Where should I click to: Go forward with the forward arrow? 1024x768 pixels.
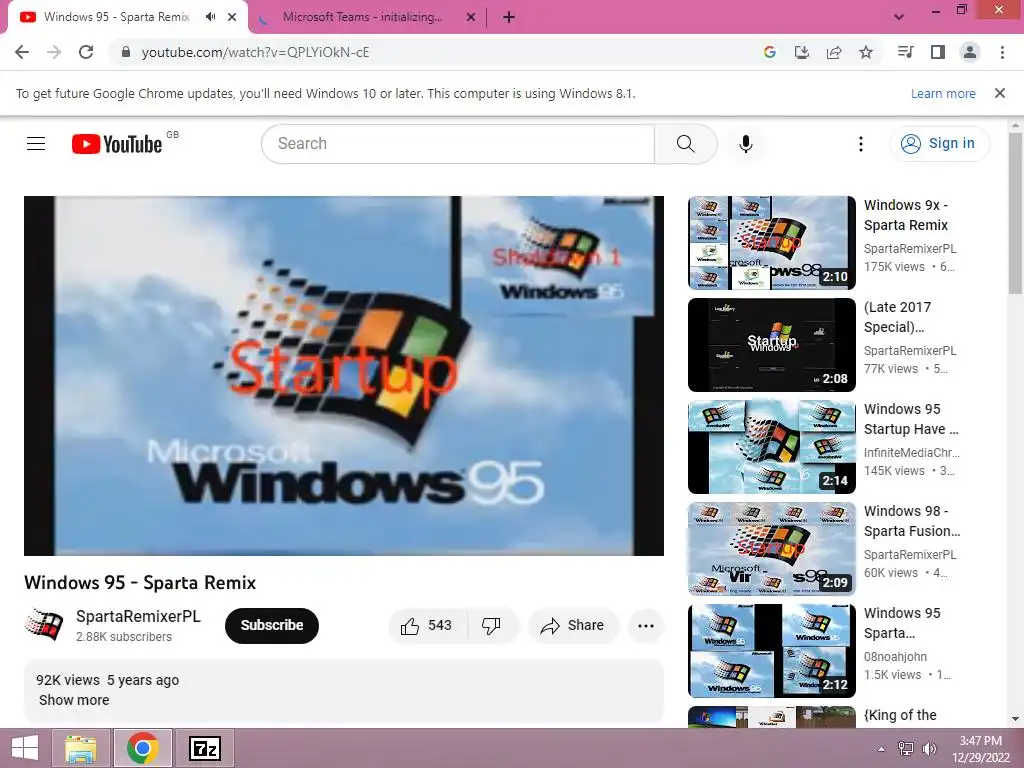54,52
